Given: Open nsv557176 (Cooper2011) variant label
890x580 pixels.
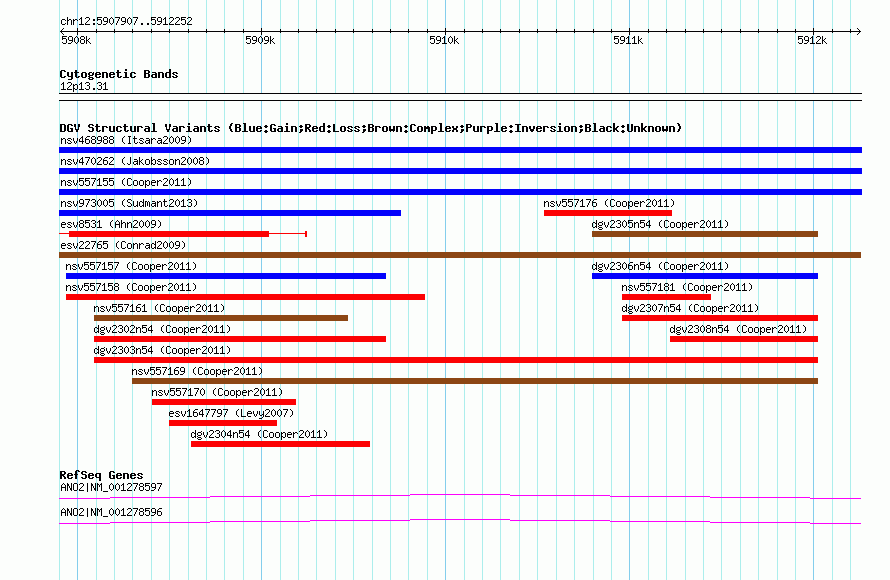Looking at the screenshot, I should pyautogui.click(x=609, y=203).
